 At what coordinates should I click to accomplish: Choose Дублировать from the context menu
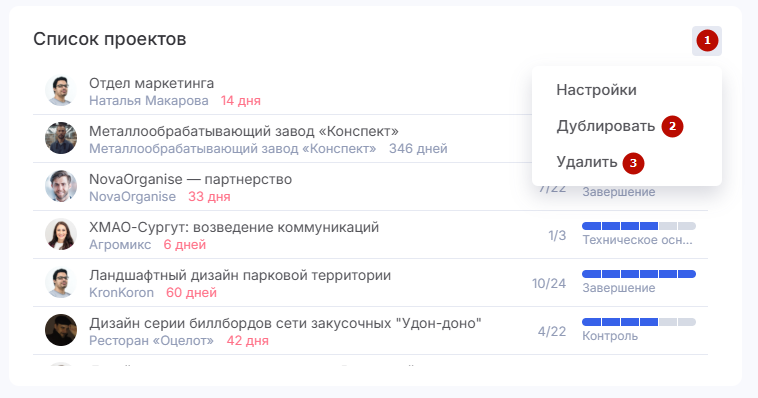pyautogui.click(x=605, y=126)
